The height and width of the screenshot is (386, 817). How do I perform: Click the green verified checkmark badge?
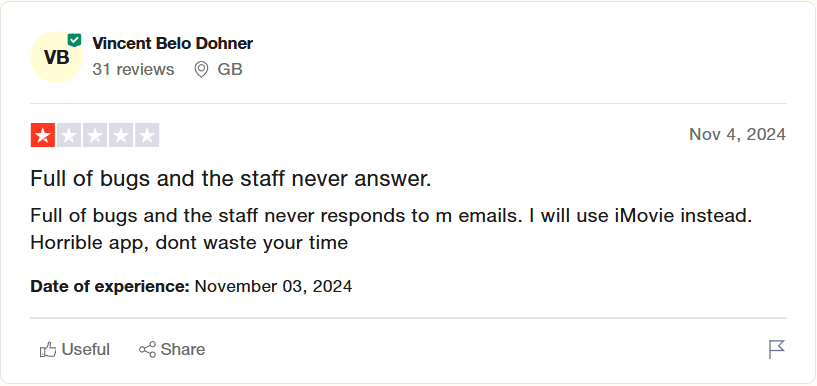[x=75, y=40]
